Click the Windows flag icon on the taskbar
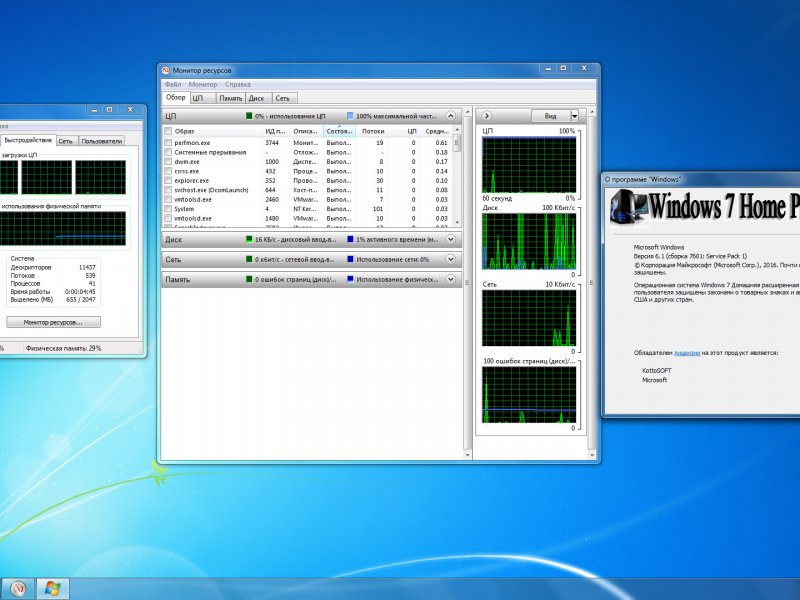 pos(52,588)
